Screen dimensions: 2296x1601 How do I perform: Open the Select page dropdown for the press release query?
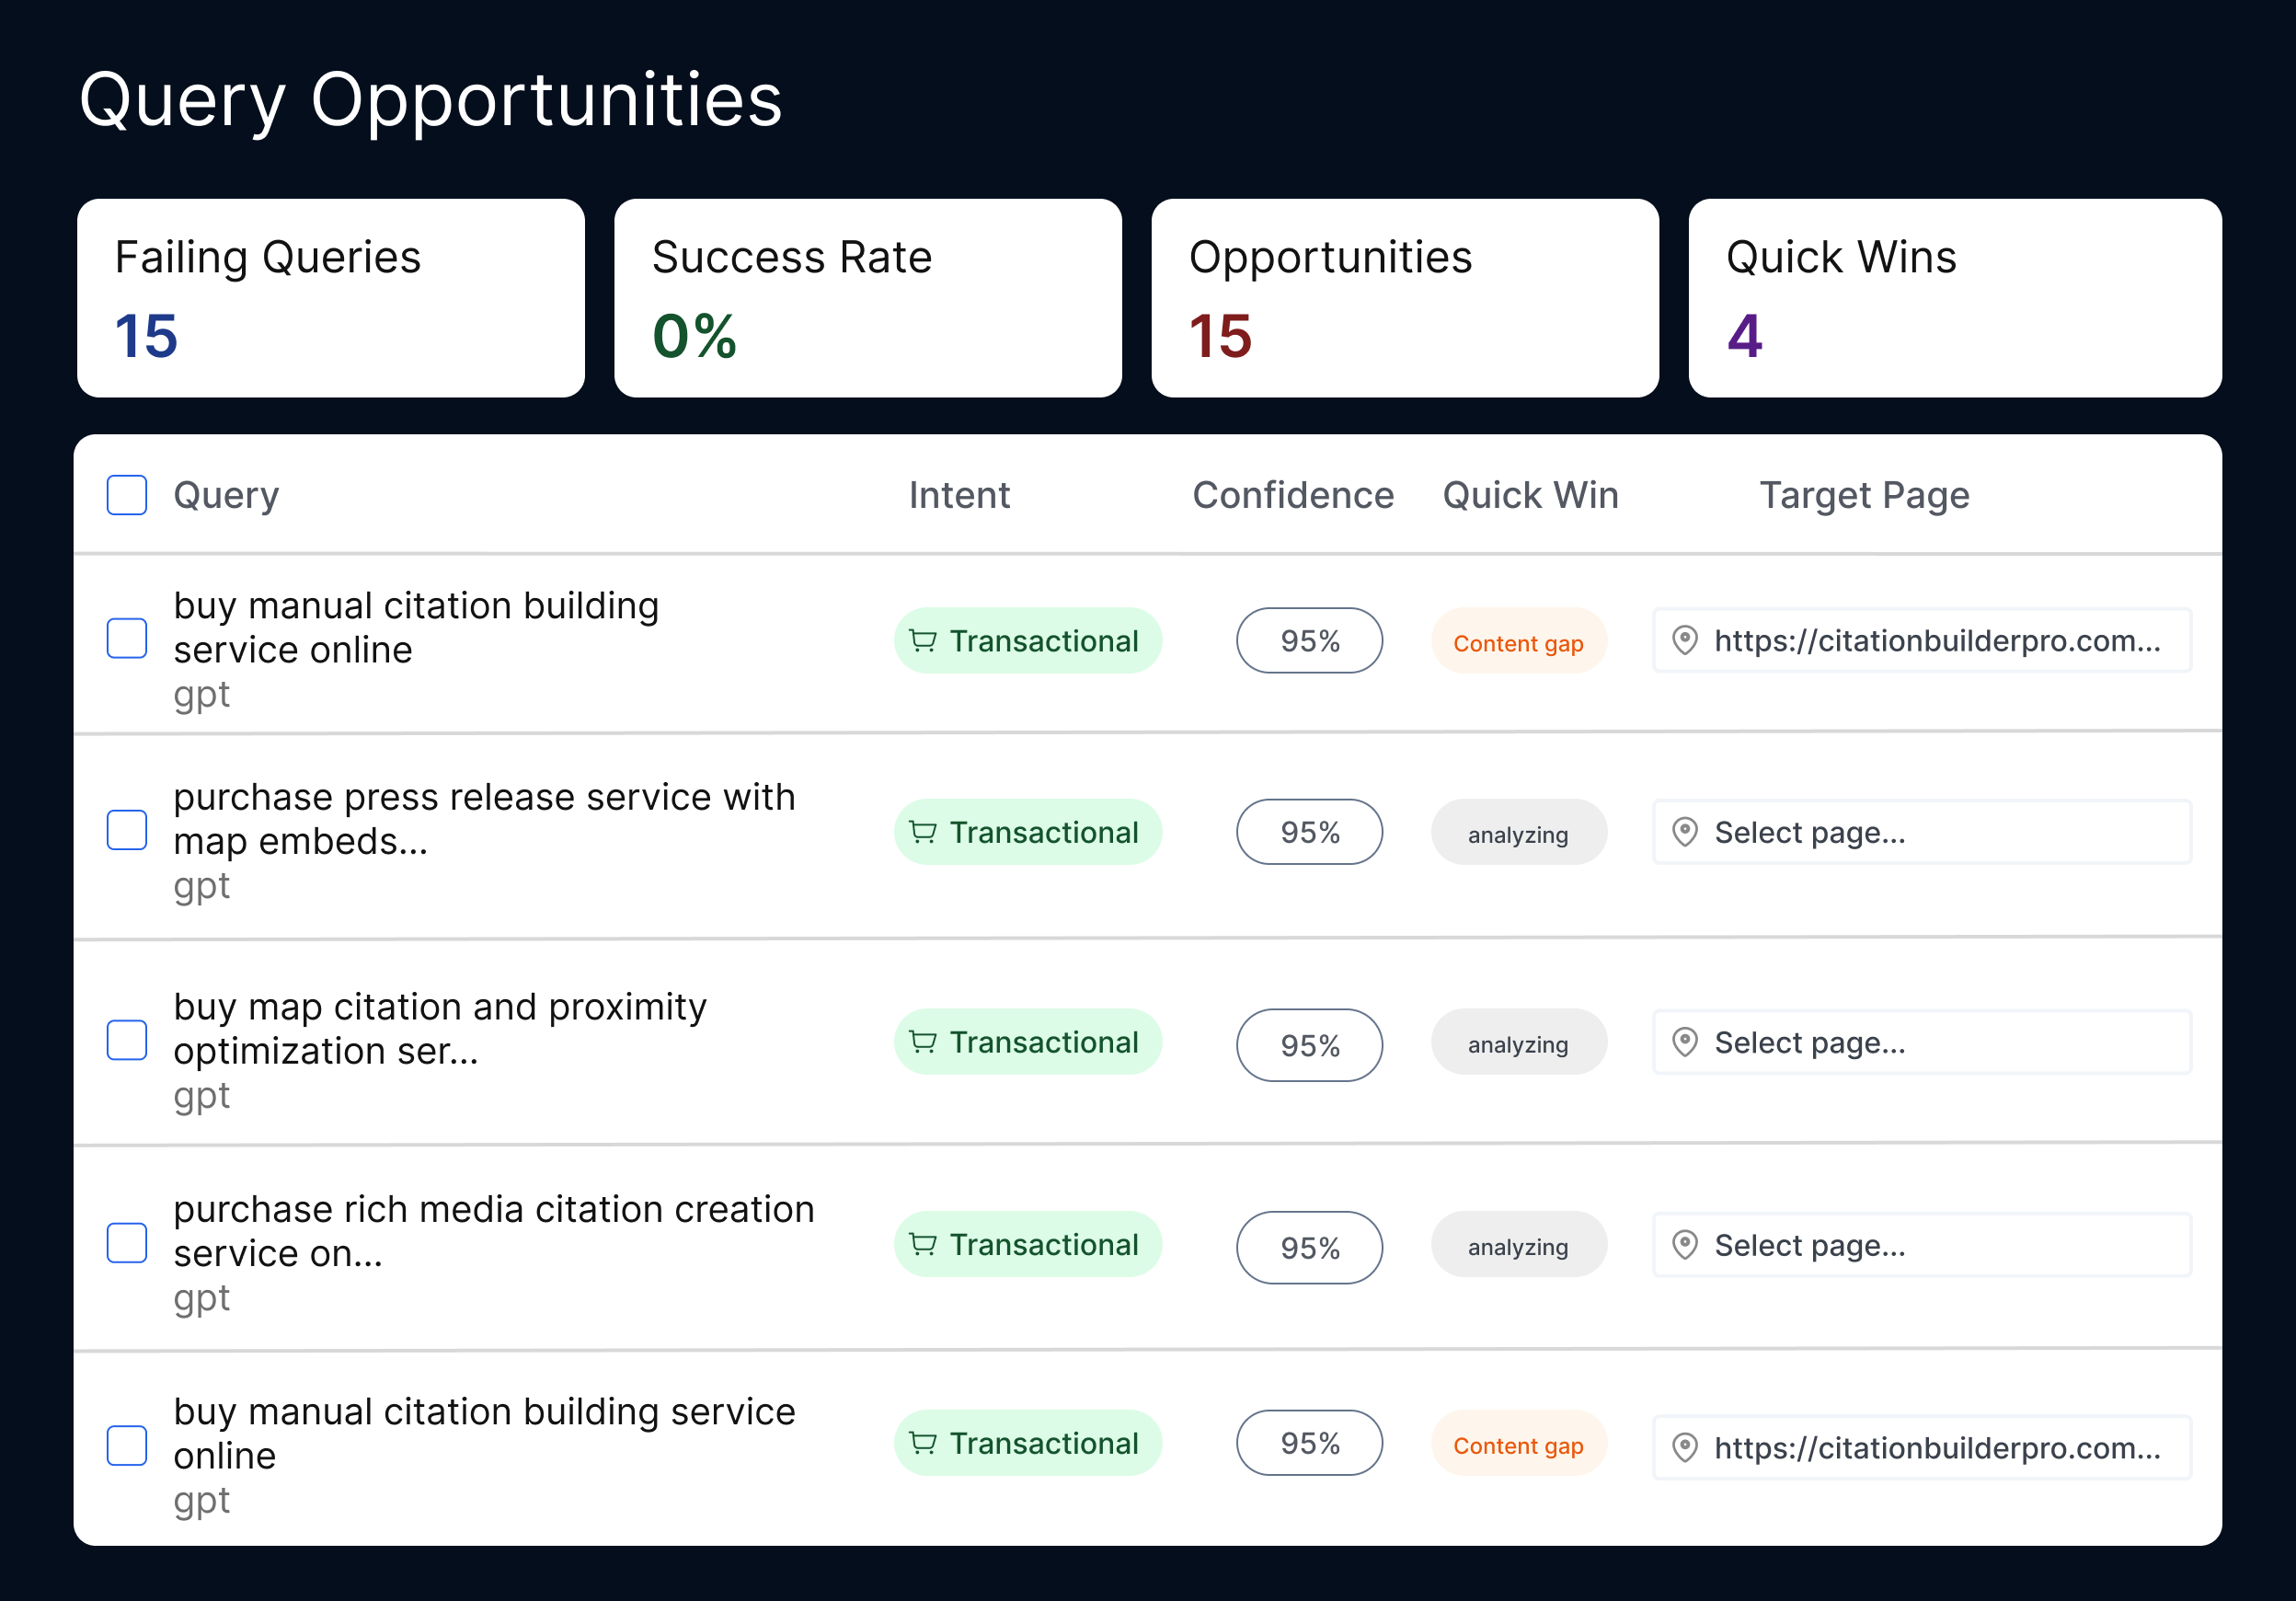pyautogui.click(x=1920, y=832)
